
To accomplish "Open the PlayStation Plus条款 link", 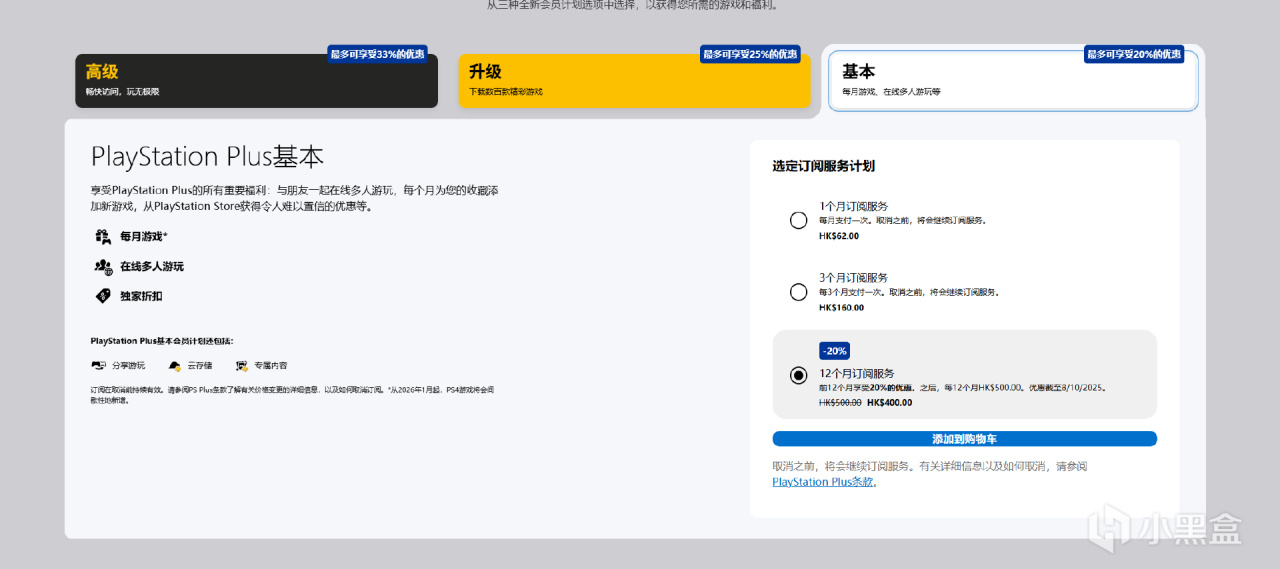I will [824, 482].
